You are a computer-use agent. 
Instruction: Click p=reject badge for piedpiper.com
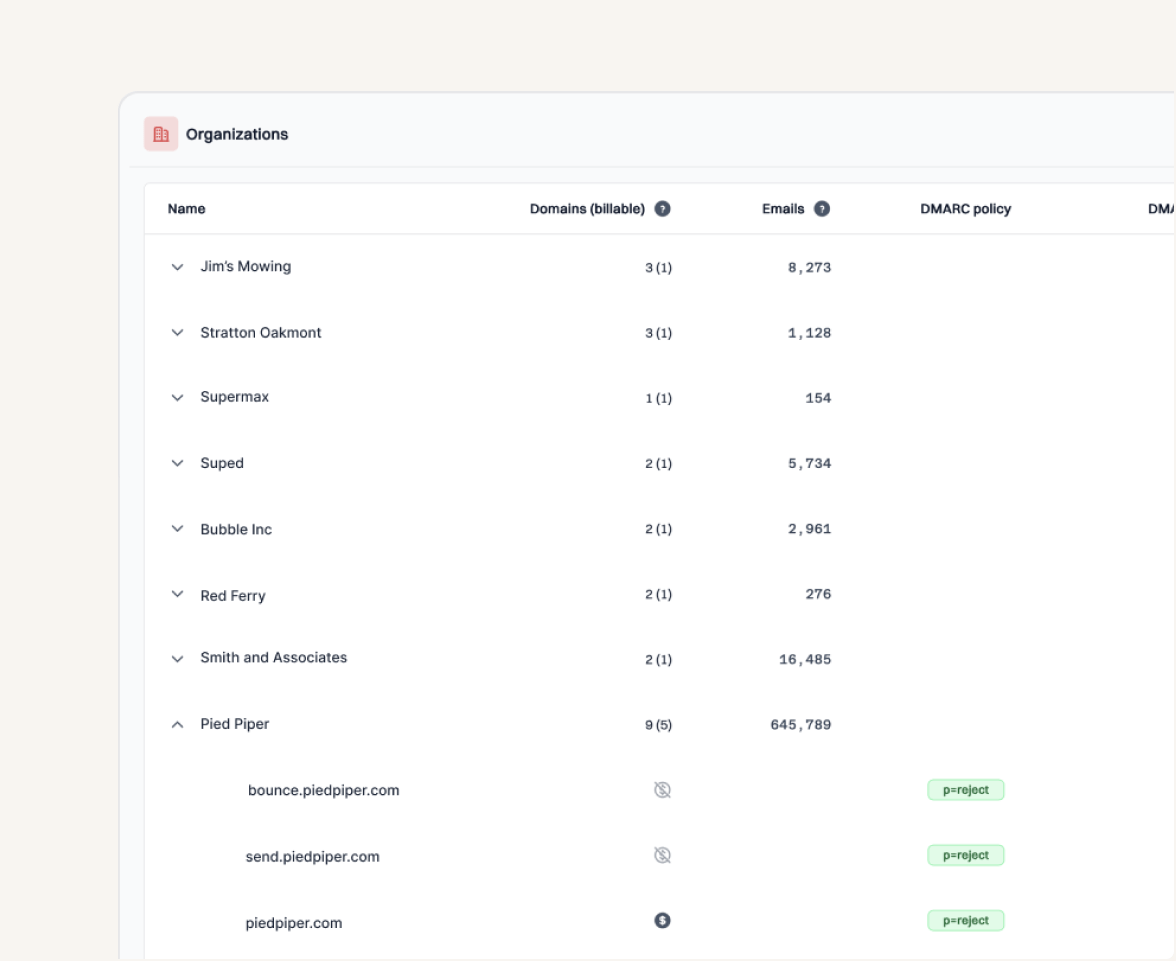[965, 921]
